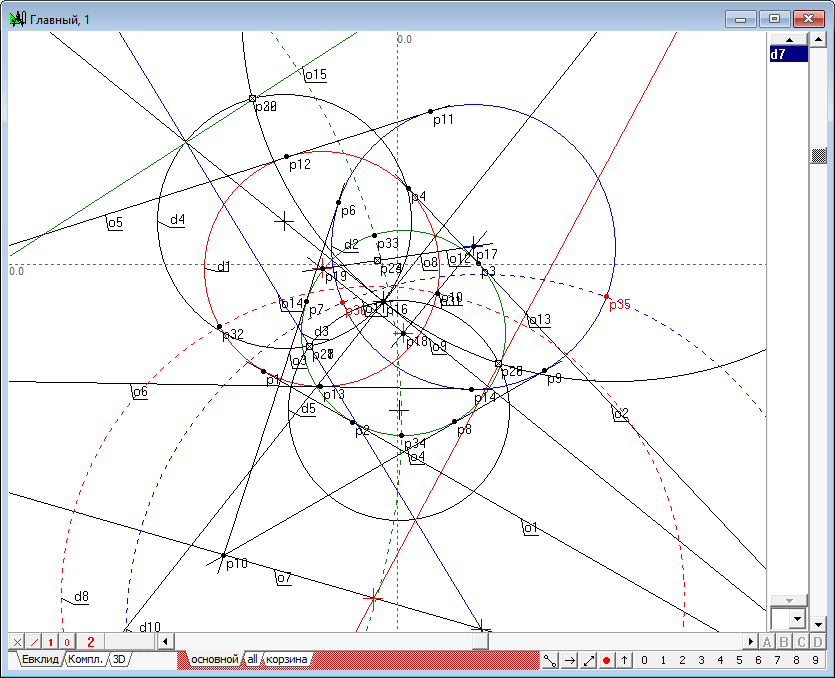Click the B button beside the horizontal scrollbar
This screenshot has width=835, height=678.
(783, 642)
